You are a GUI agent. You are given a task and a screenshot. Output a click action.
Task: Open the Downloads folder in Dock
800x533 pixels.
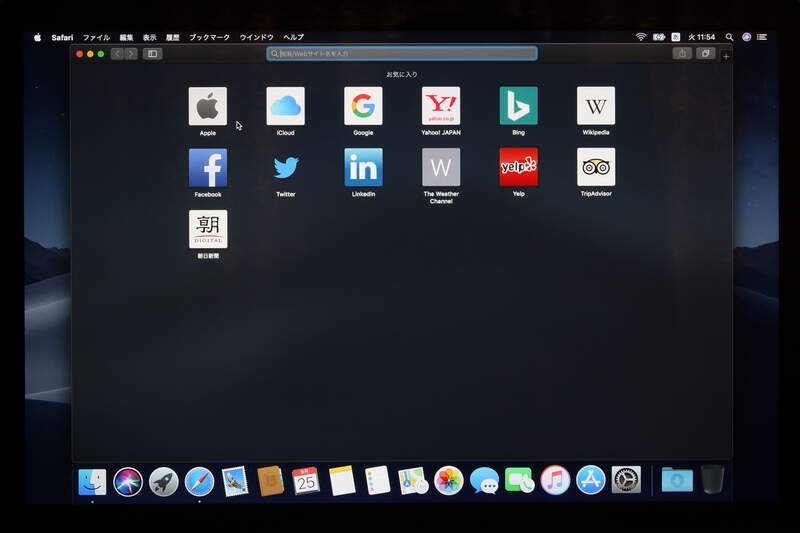point(677,479)
